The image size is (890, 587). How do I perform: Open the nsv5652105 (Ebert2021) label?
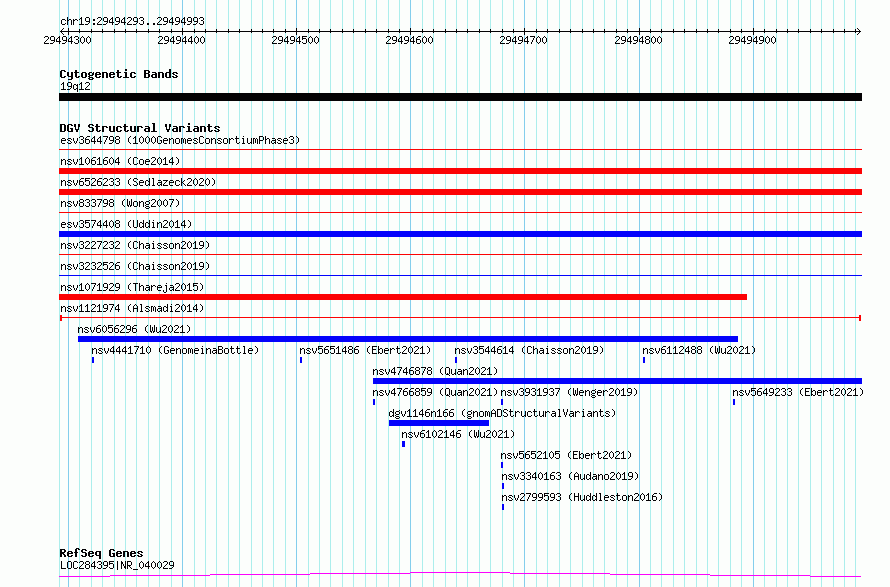click(566, 455)
